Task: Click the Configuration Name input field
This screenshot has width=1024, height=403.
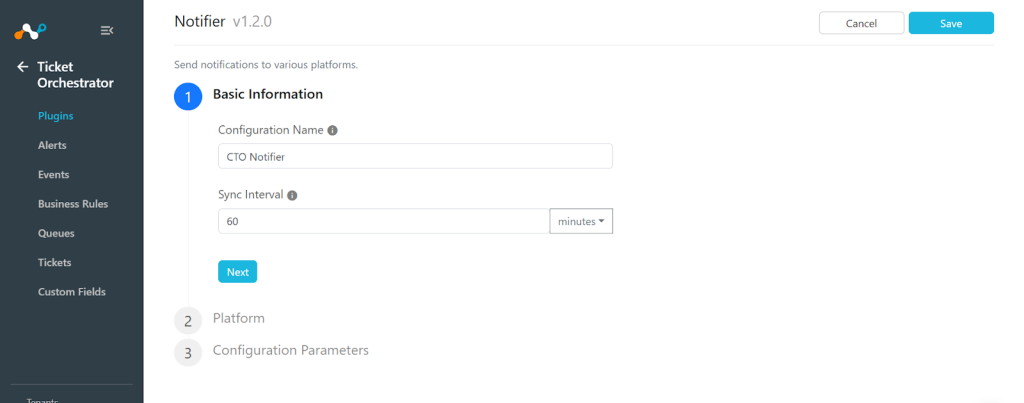Action: click(415, 156)
